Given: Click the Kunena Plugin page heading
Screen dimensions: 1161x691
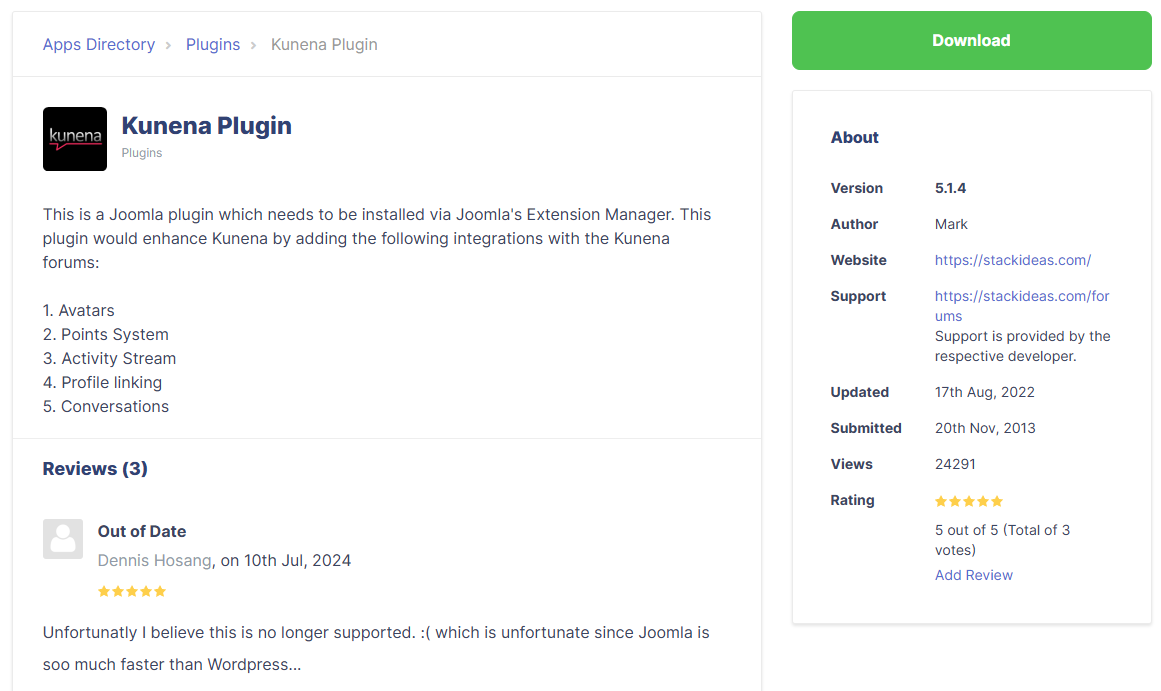Looking at the screenshot, I should pyautogui.click(x=206, y=126).
